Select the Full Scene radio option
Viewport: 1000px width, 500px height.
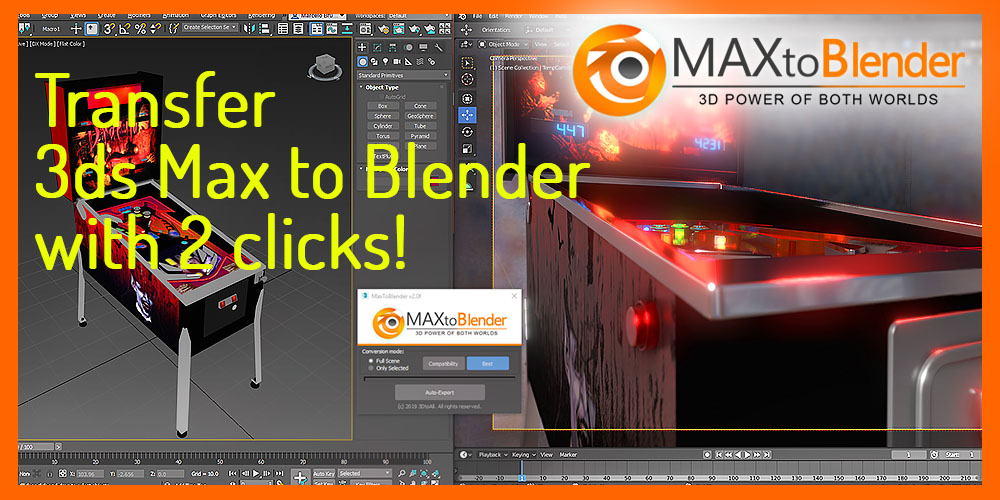click(x=371, y=360)
